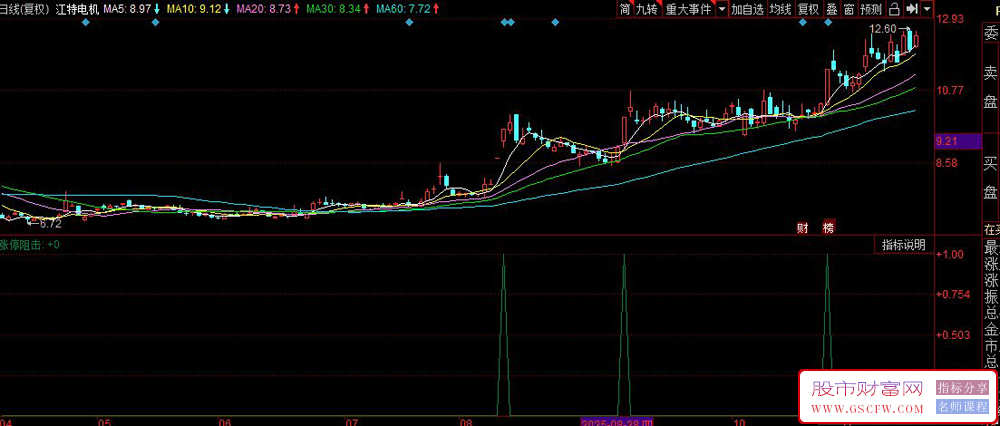Click the 涨停阻击: +0 indicator label

tap(31, 244)
